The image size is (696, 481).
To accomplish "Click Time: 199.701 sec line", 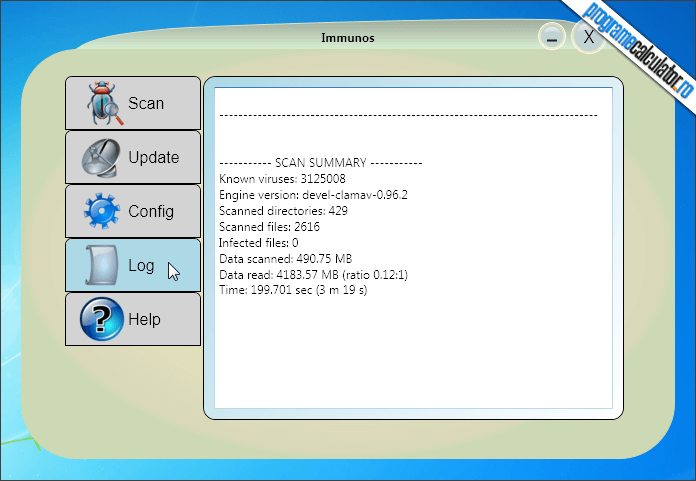I will click(x=293, y=290).
